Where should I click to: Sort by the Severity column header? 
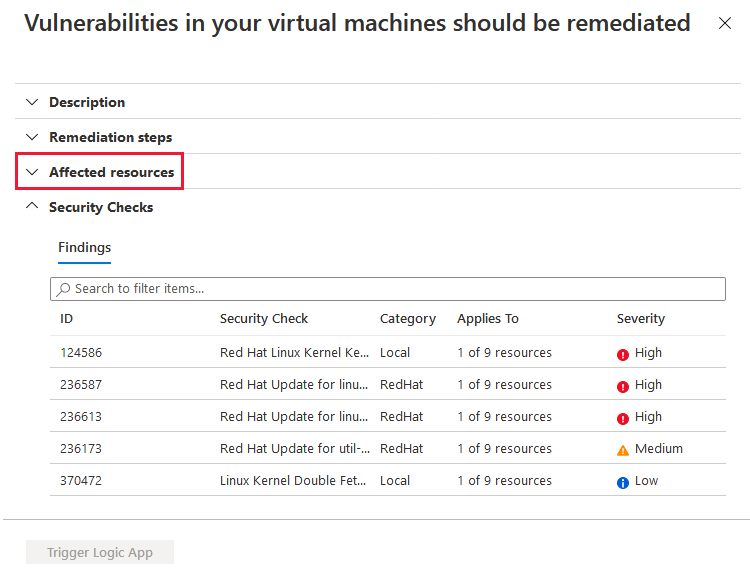pos(640,319)
